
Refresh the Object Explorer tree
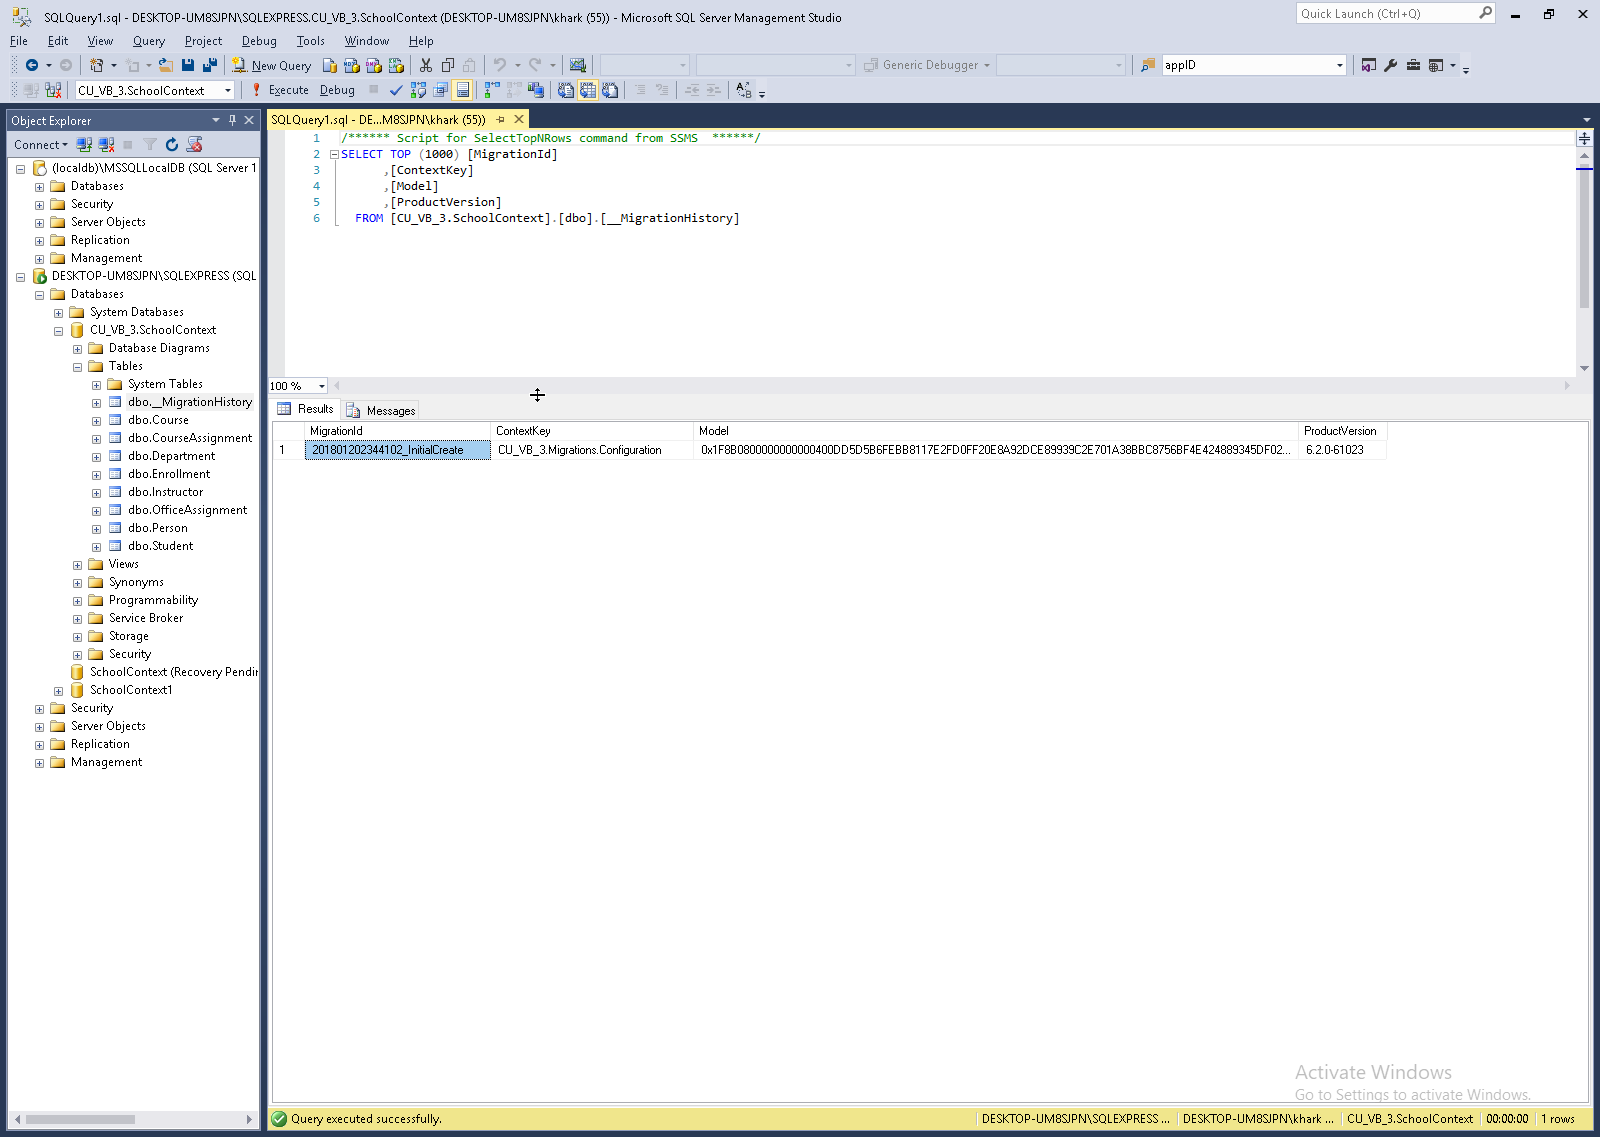coord(172,145)
